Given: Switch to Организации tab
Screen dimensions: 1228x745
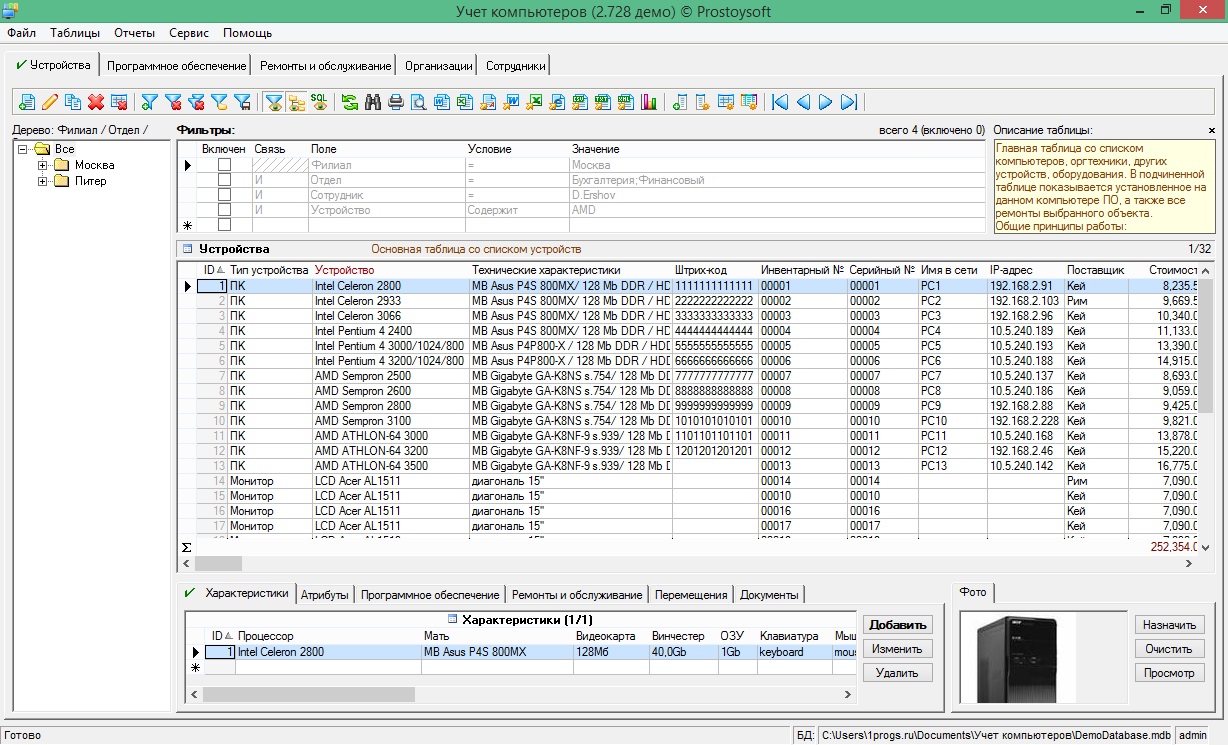Looking at the screenshot, I should [x=438, y=66].
